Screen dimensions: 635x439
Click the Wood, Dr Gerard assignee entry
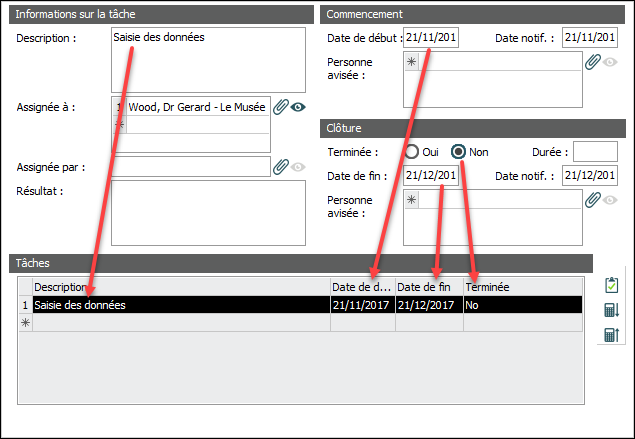tap(197, 107)
